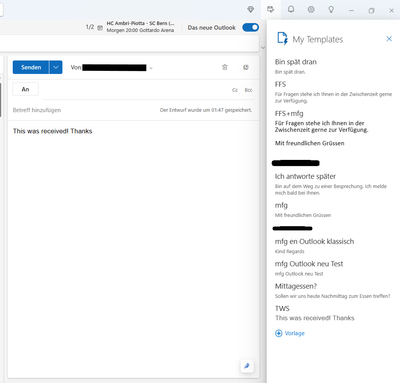Click the editor pen icon at bottom
The image size is (400, 383).
pyautogui.click(x=247, y=366)
